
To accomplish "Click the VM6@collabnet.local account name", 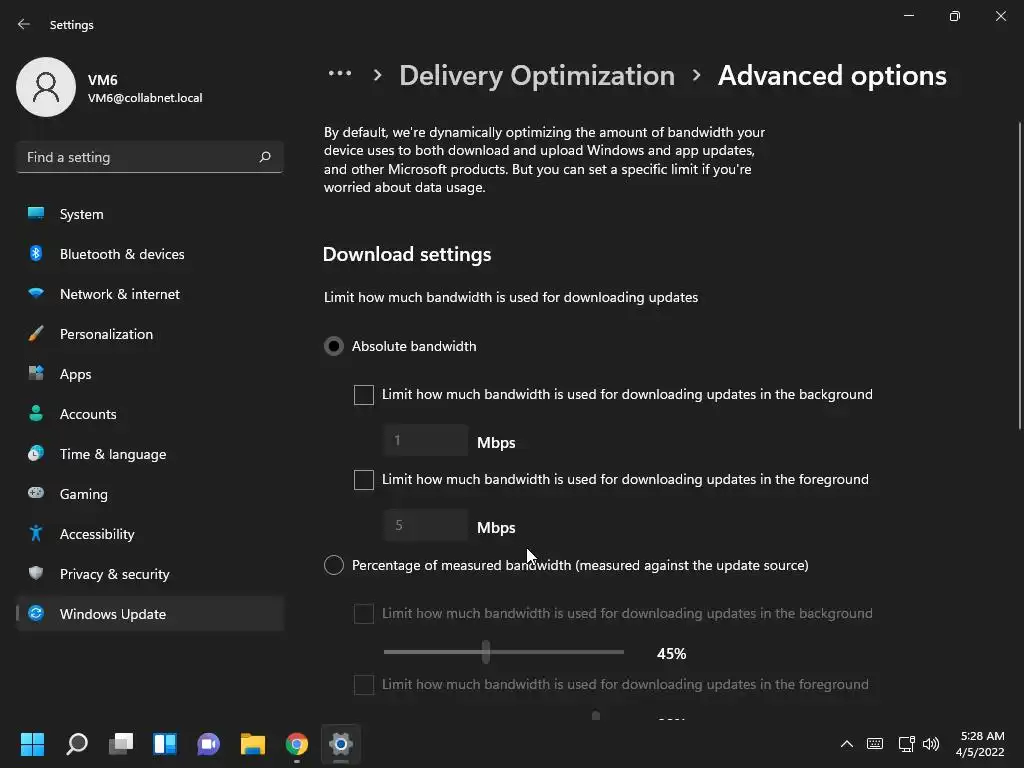I will (145, 98).
